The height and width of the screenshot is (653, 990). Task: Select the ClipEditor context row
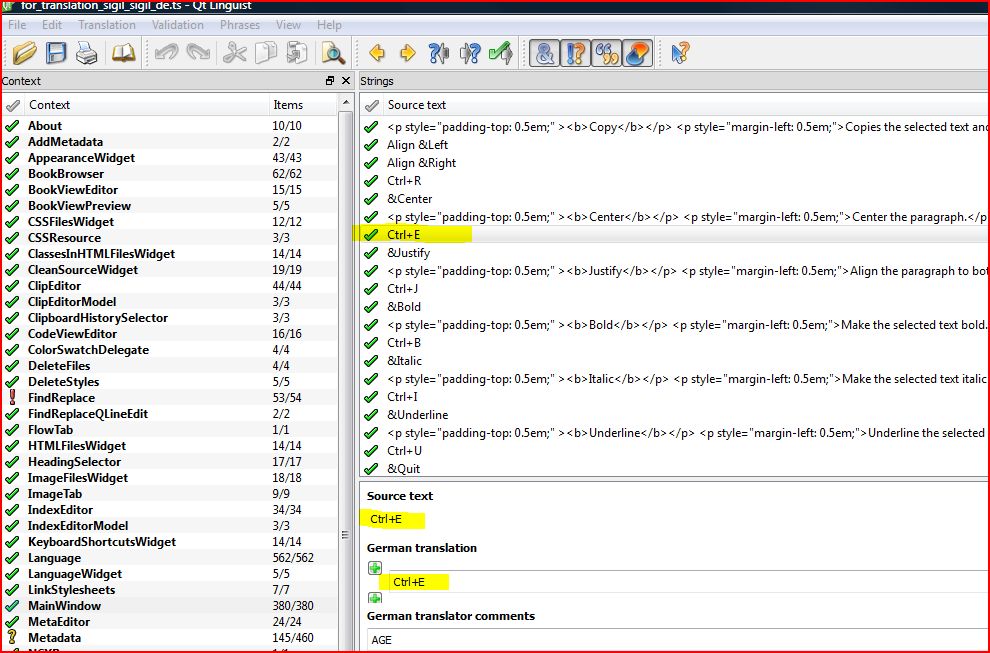pos(170,285)
